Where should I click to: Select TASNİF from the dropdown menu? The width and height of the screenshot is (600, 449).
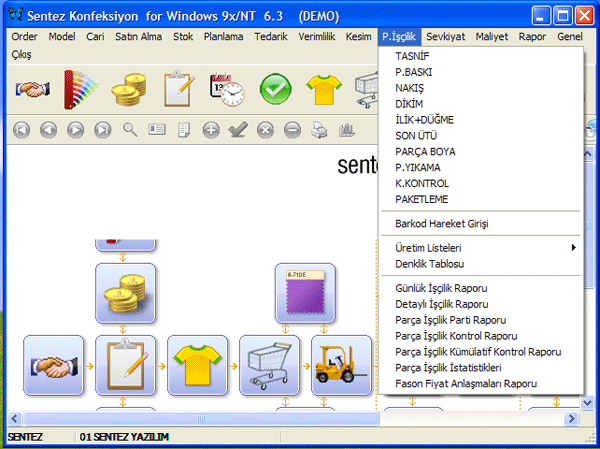[x=482, y=56]
